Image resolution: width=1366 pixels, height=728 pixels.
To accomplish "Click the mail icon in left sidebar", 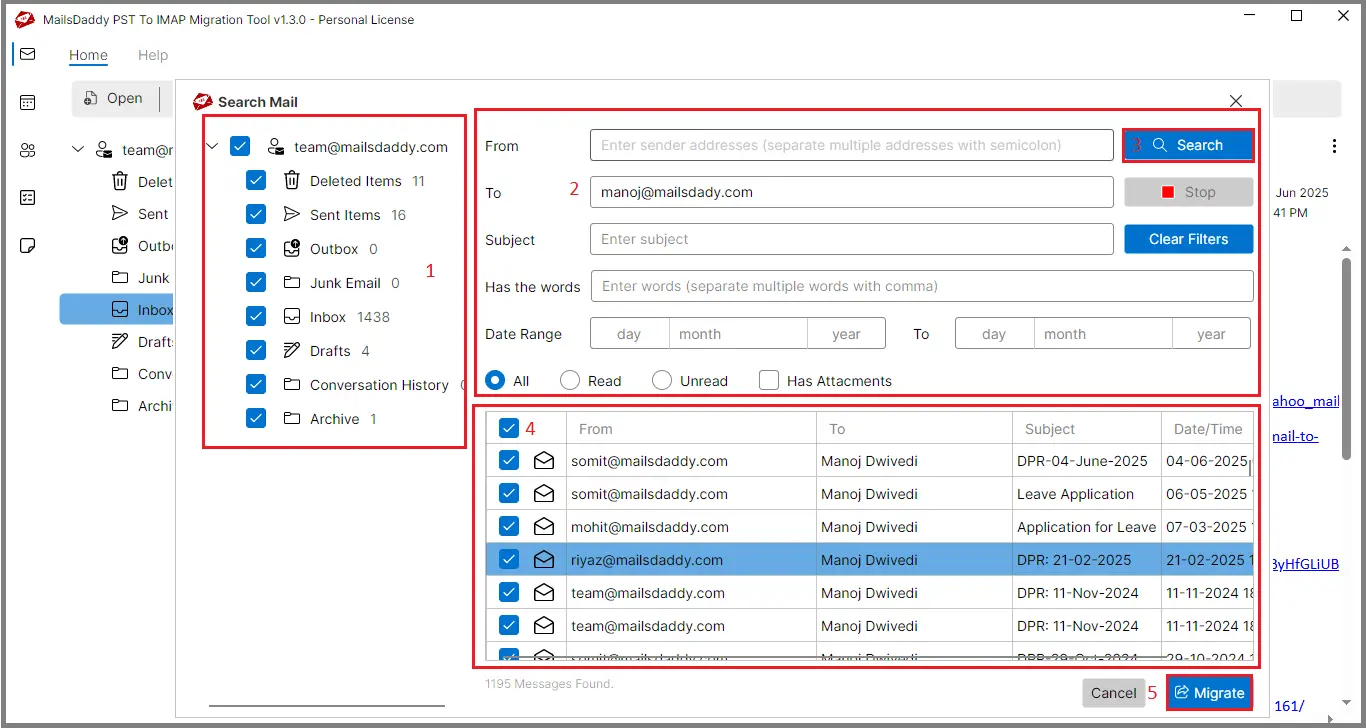I will click(x=27, y=54).
